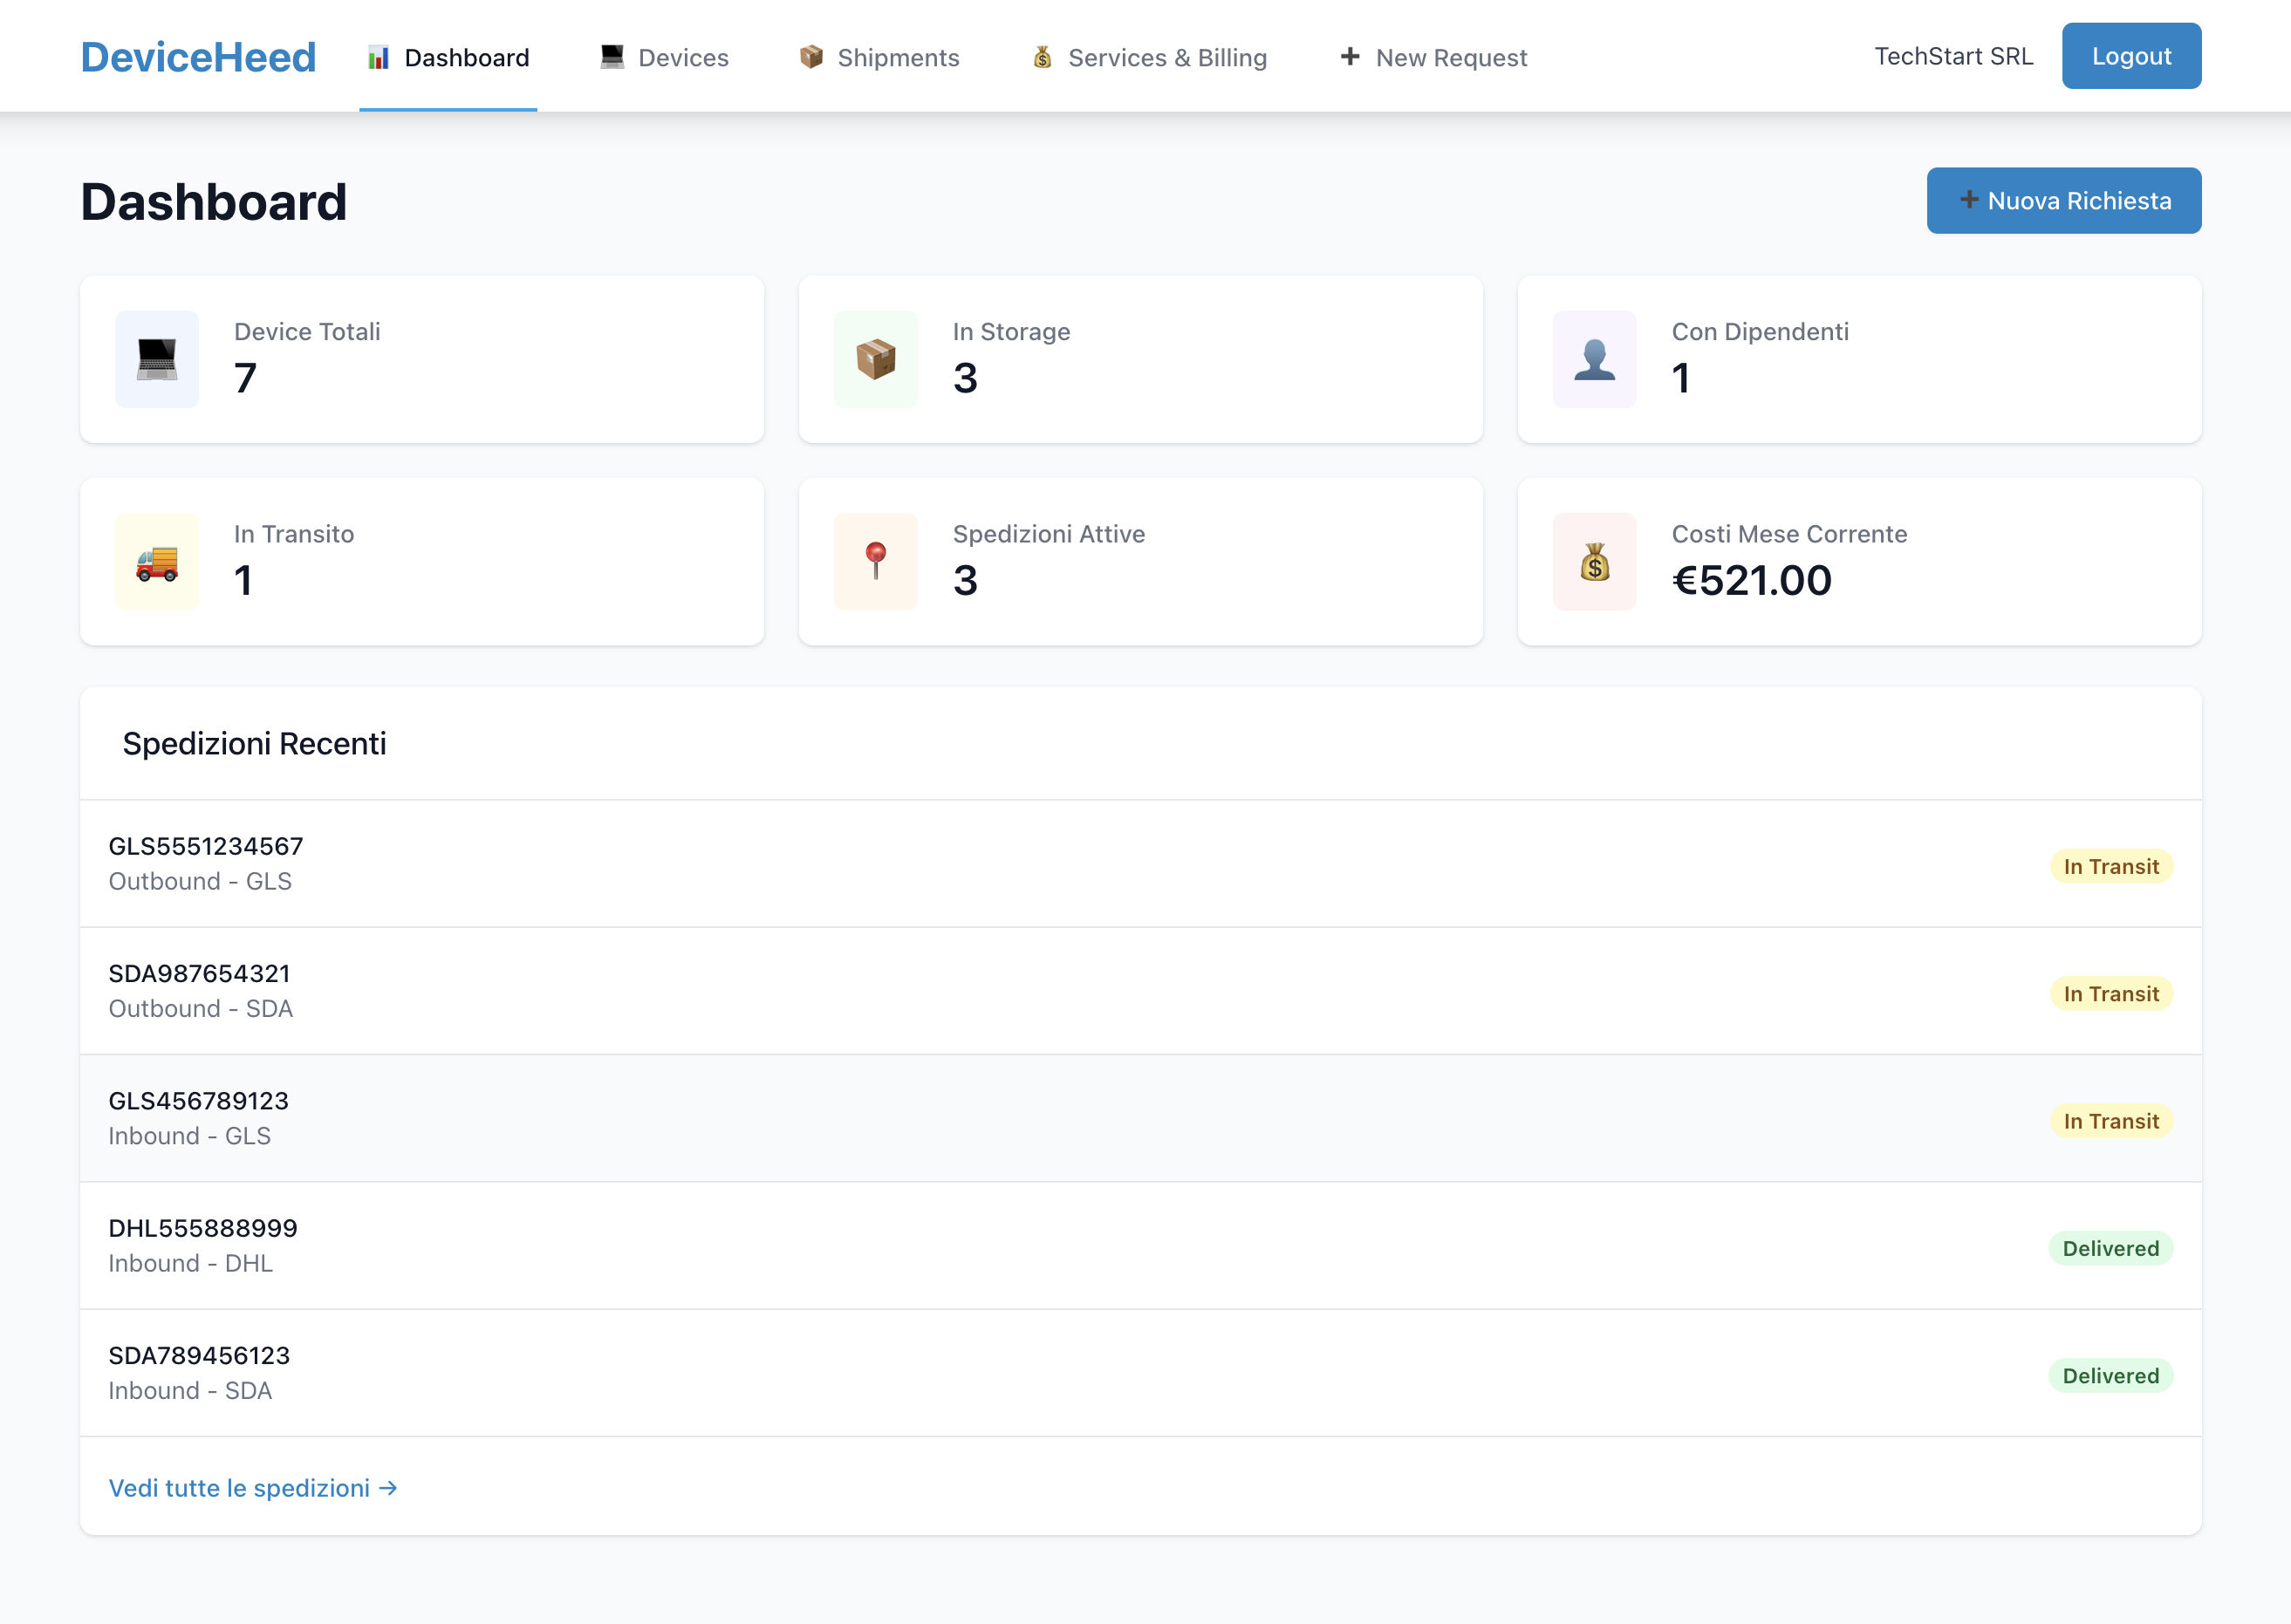
Task: Click the package icon on In Storage card
Action: pyautogui.click(x=875, y=359)
